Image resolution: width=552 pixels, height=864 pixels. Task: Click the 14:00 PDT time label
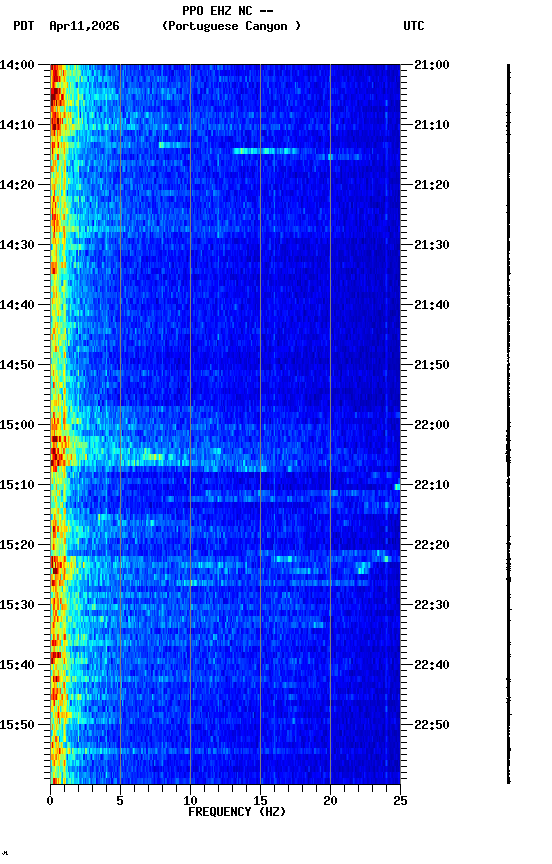(17, 65)
